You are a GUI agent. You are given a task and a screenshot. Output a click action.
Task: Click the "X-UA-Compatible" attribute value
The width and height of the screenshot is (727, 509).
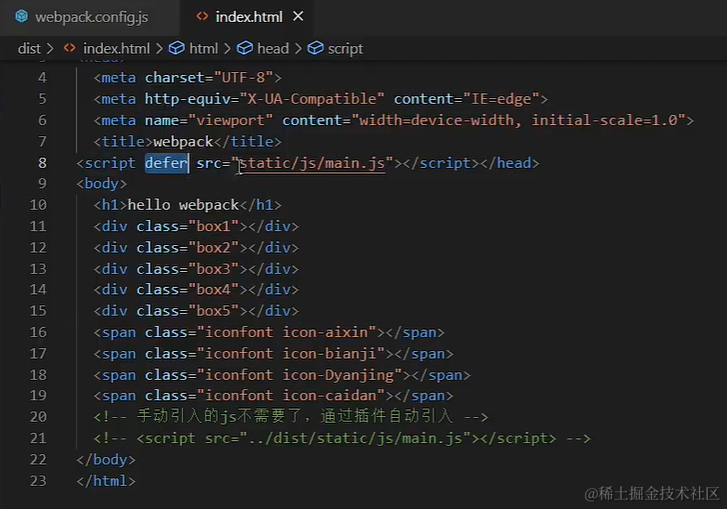(312, 99)
